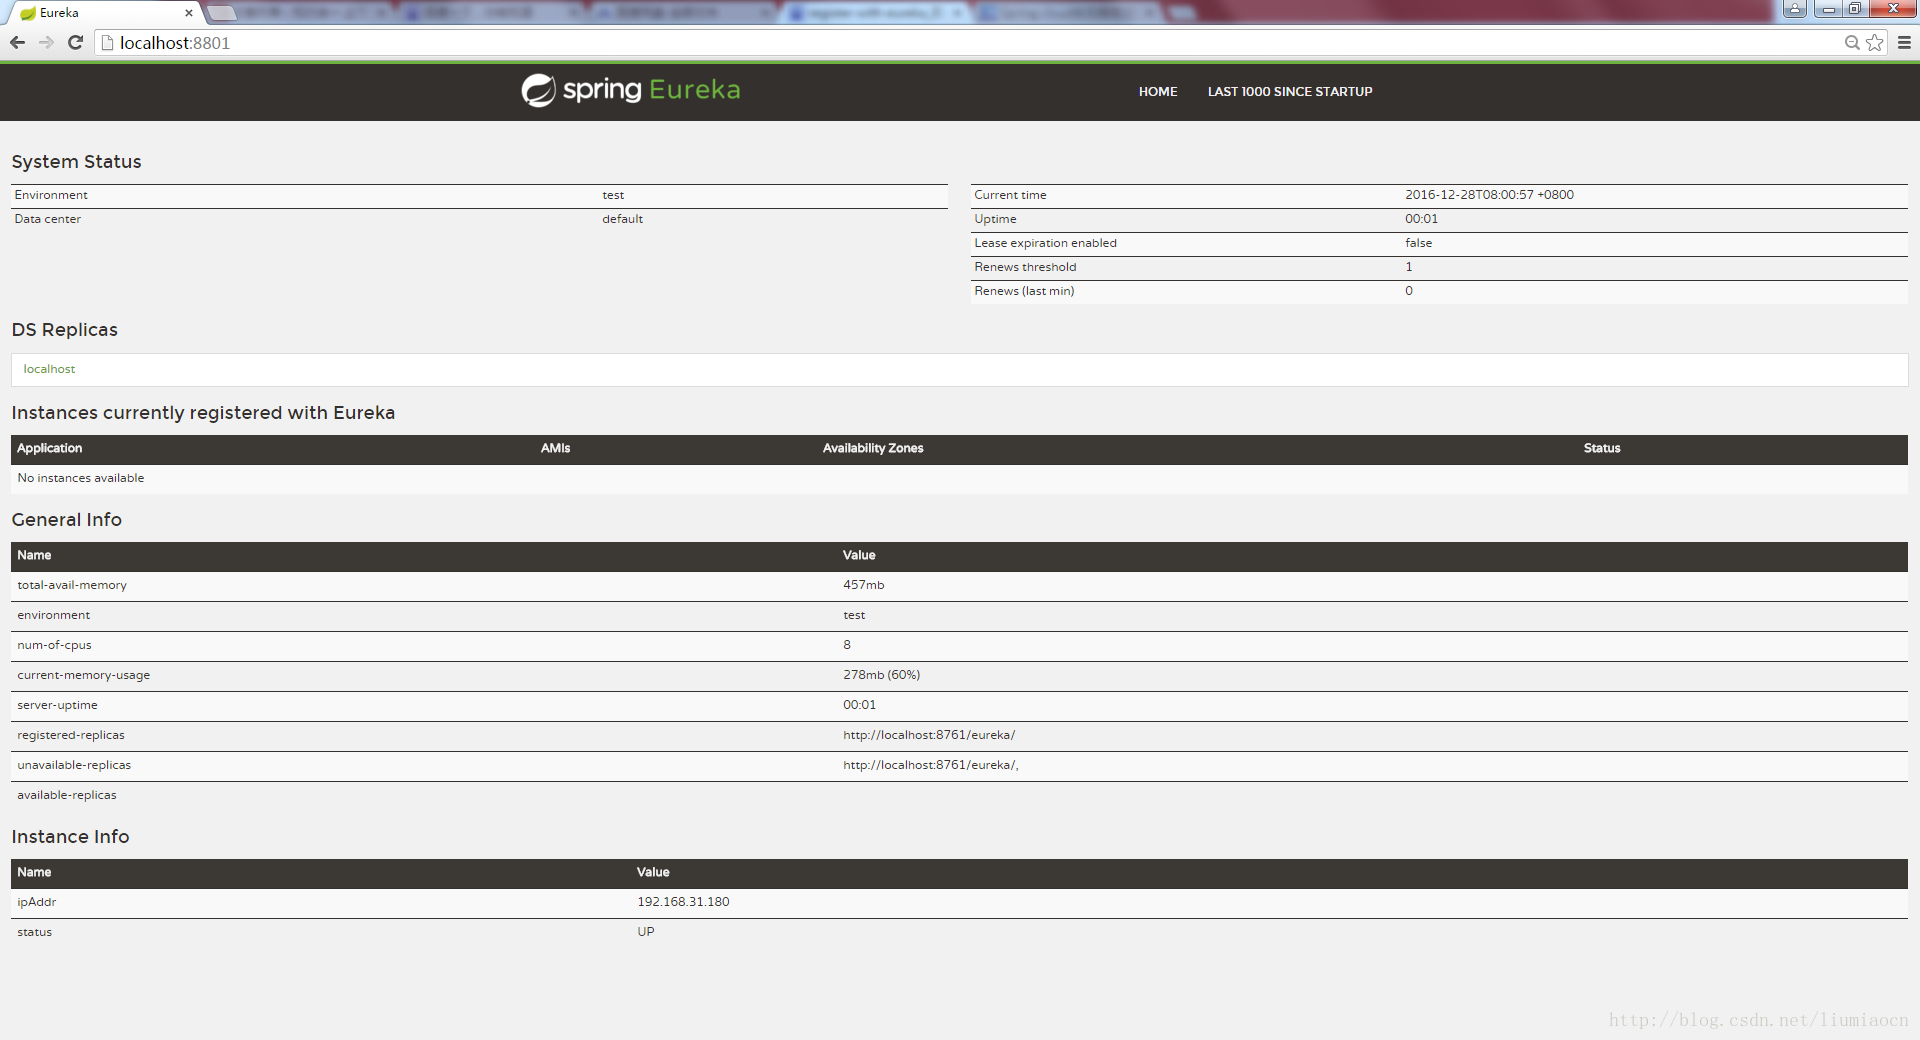
Task: Click the localhost DS replica link
Action: (x=49, y=369)
